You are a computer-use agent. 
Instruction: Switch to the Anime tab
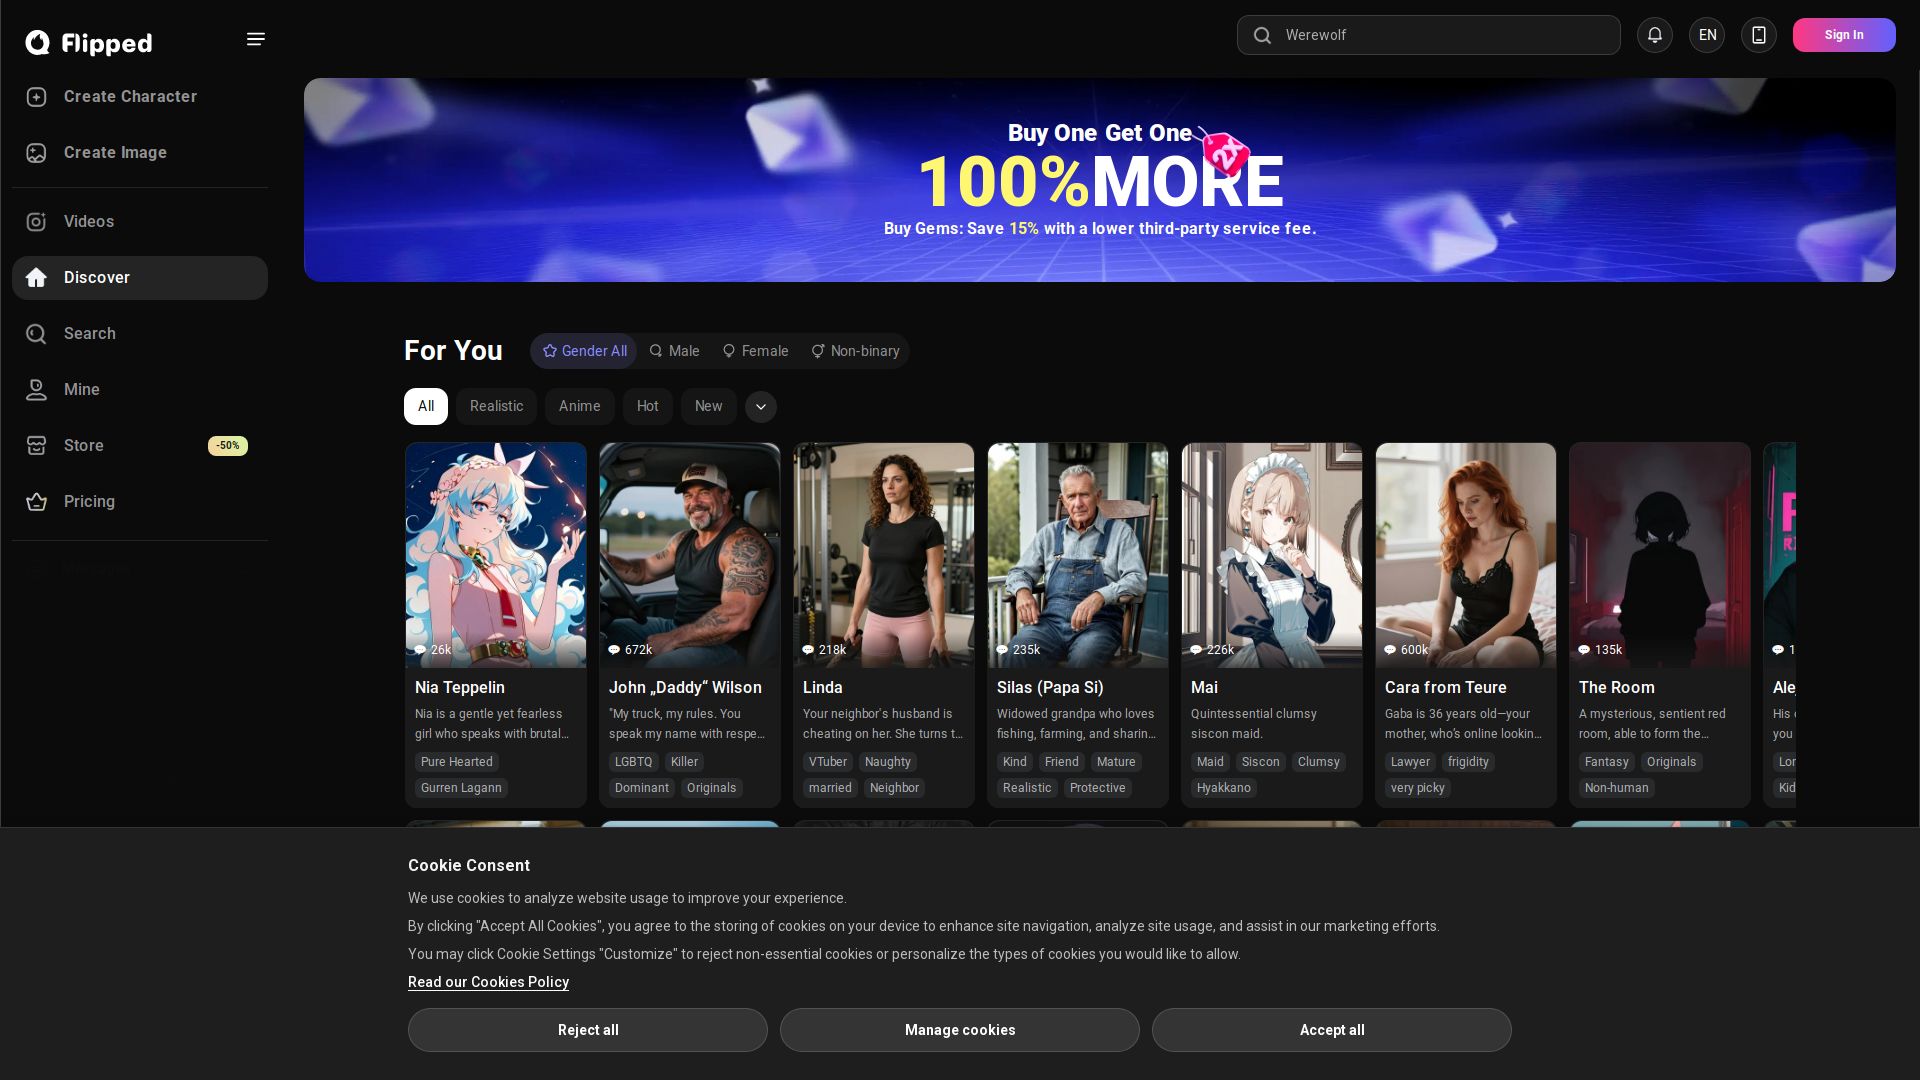580,407
